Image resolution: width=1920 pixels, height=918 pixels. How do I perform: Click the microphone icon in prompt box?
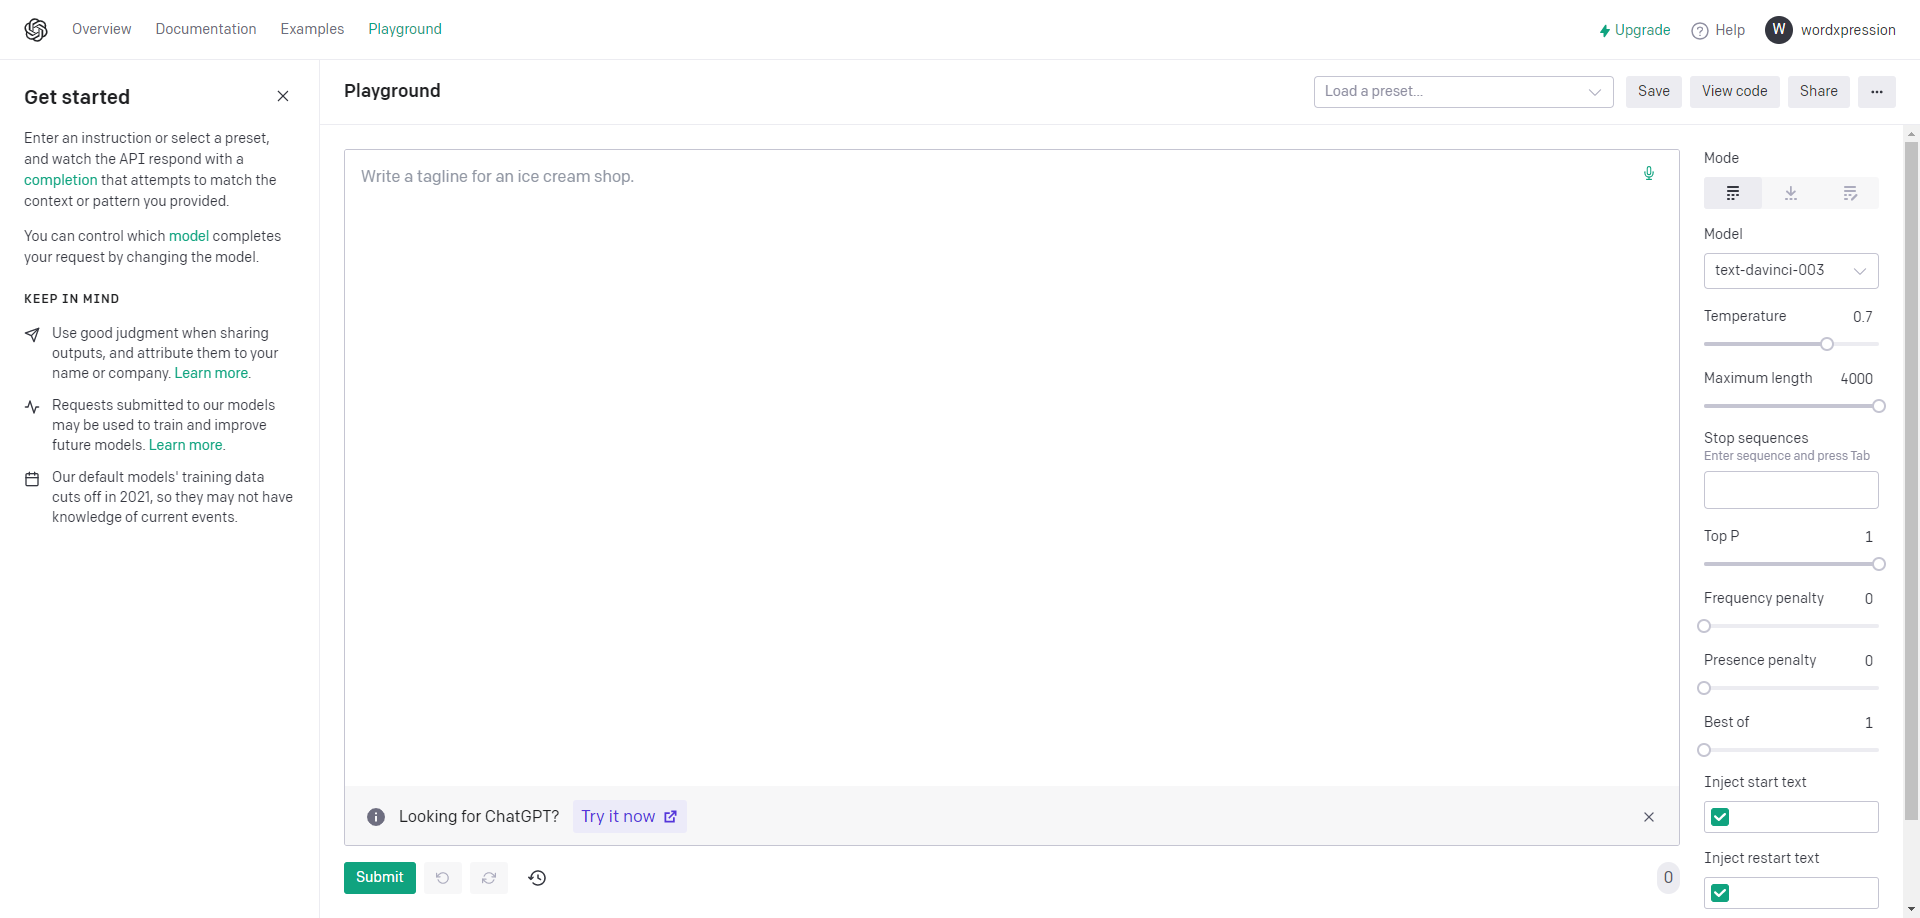point(1649,173)
